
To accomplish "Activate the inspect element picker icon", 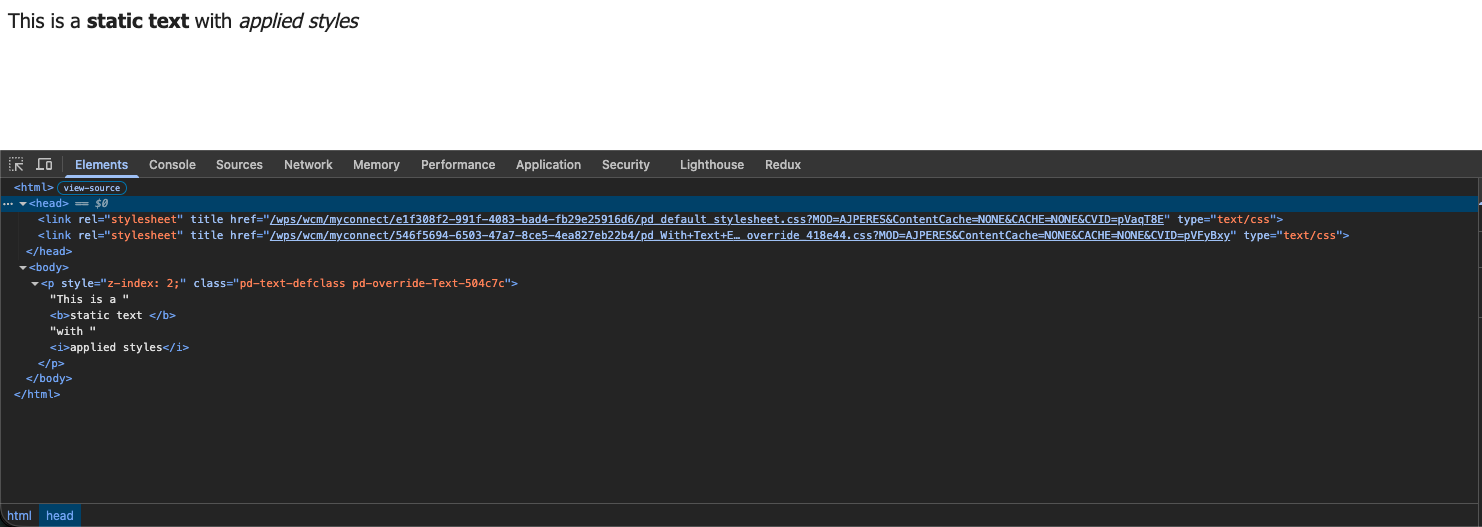I will pyautogui.click(x=17, y=164).
